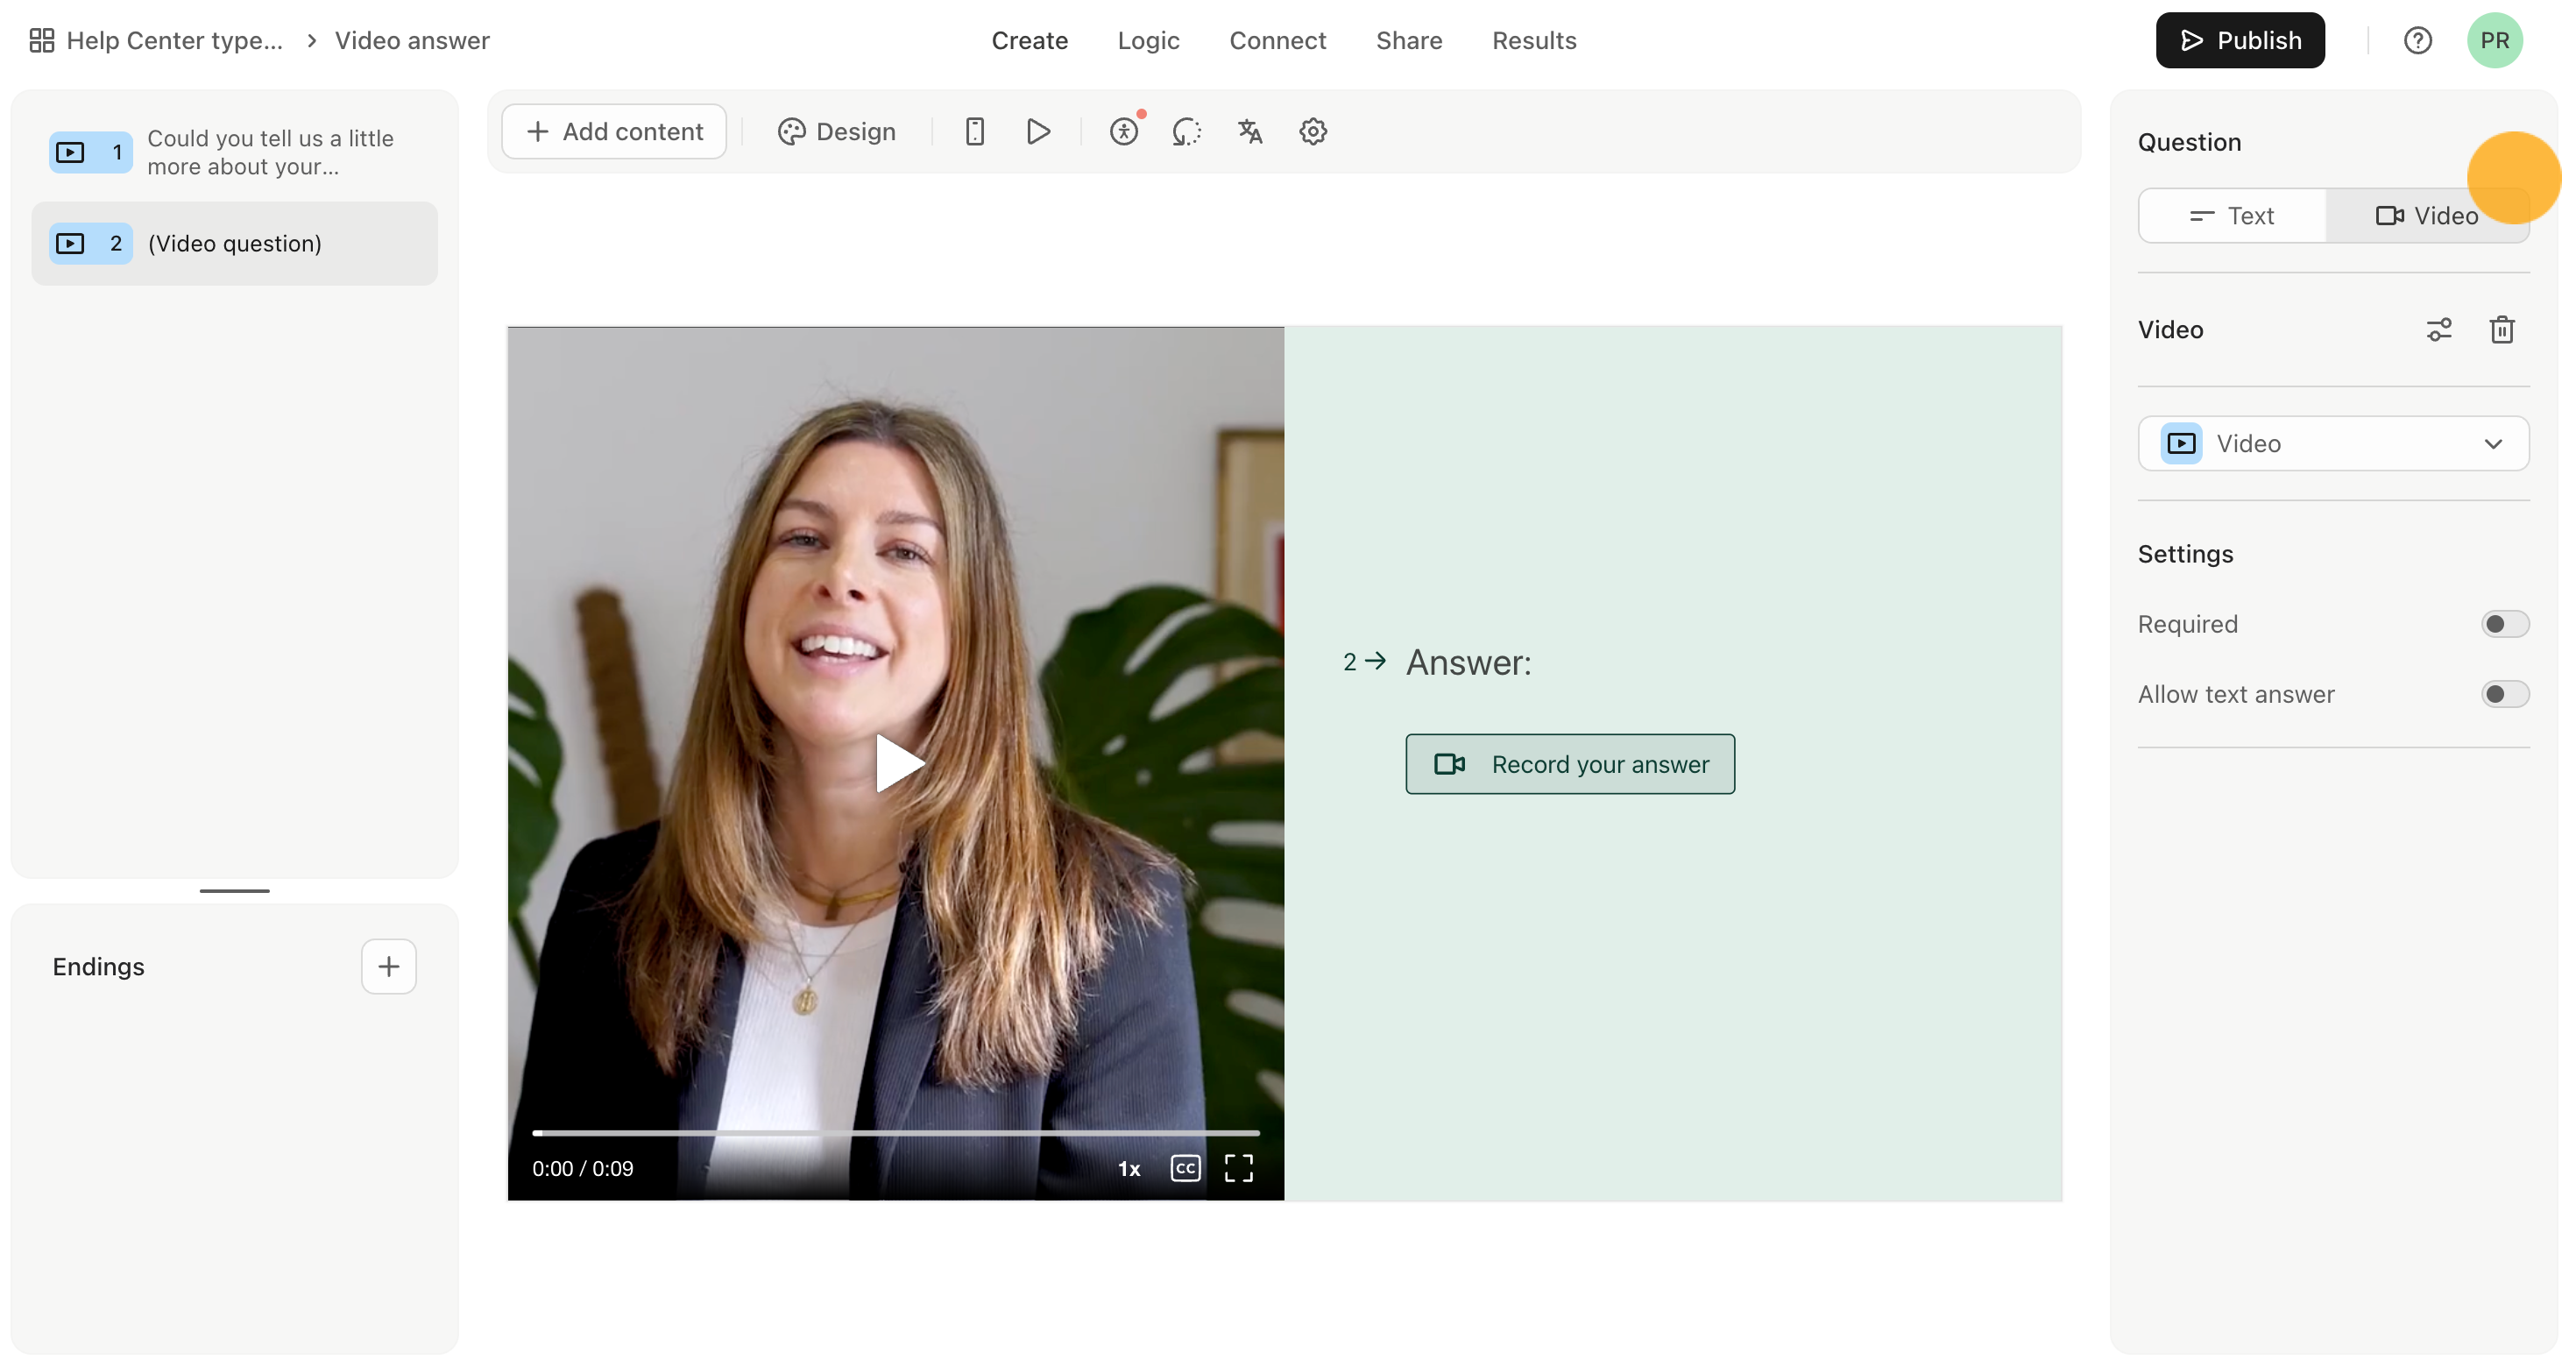Add a new ending with plus
The height and width of the screenshot is (1367, 2576).
tap(388, 966)
